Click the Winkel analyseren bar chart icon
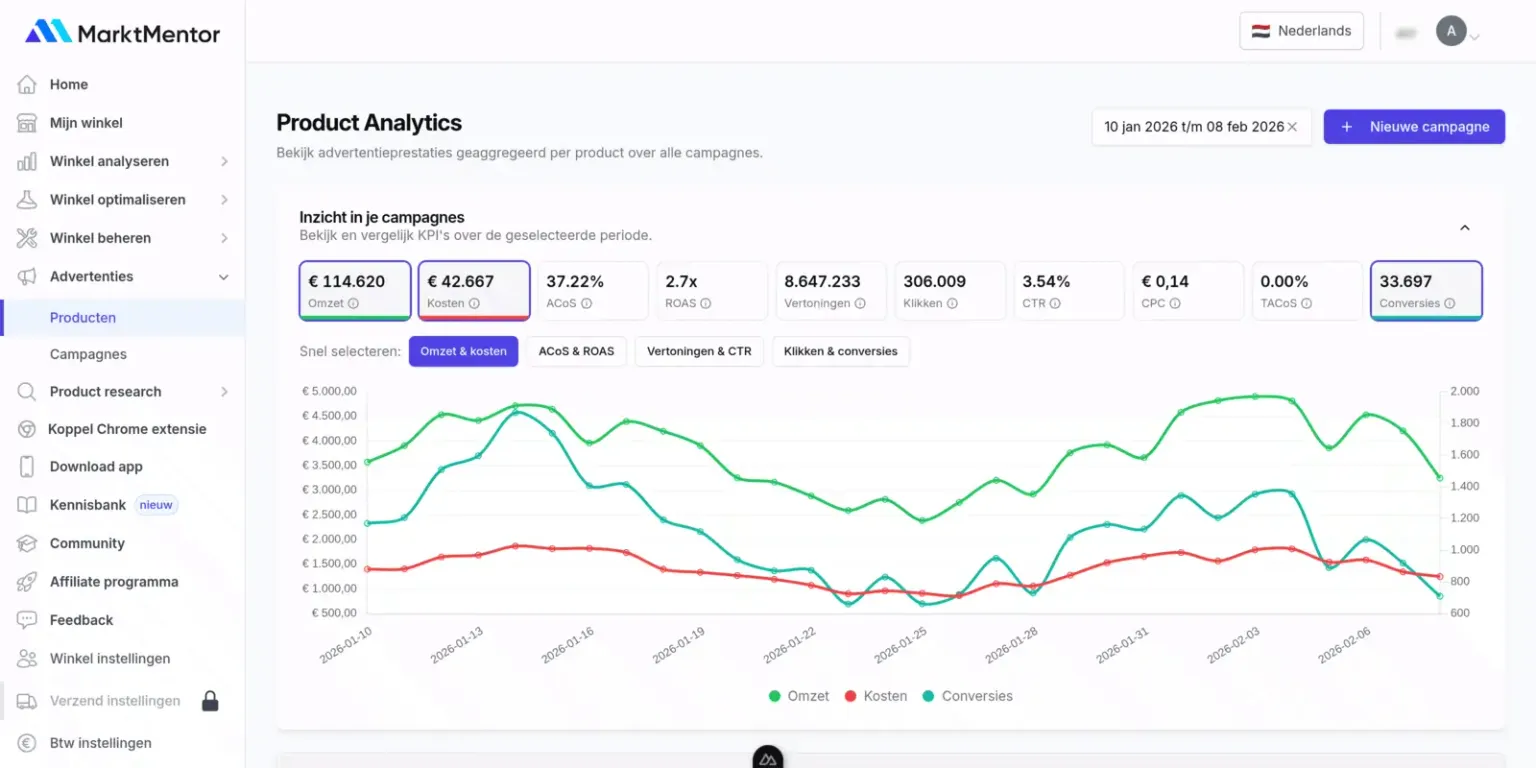 27,161
